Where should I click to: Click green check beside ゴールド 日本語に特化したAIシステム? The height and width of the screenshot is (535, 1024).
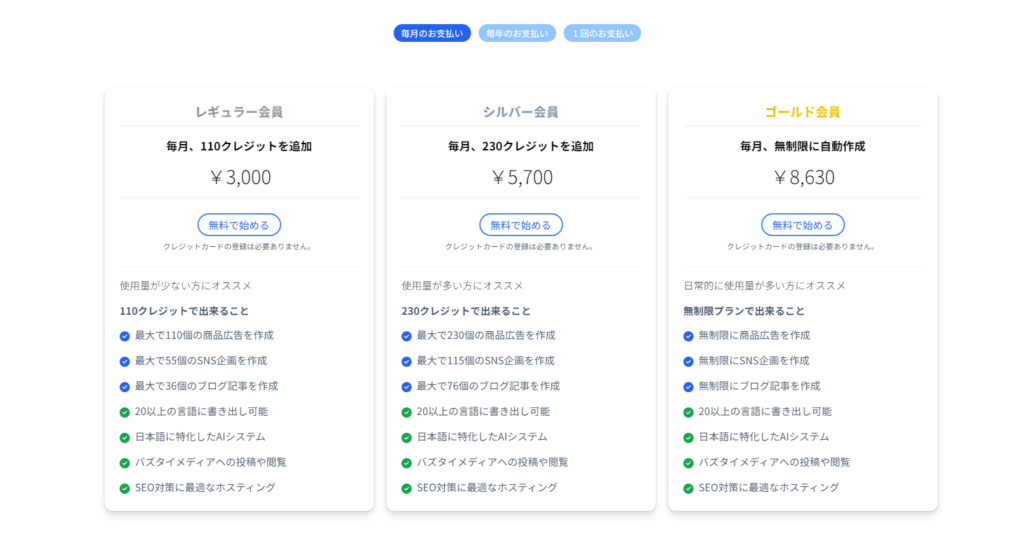click(688, 438)
